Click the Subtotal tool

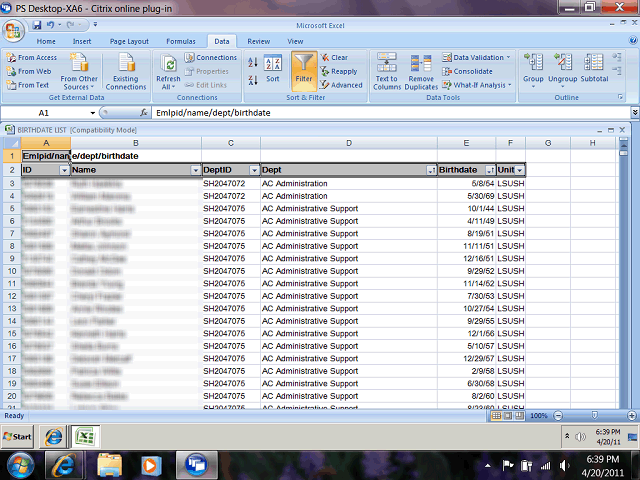pos(594,69)
